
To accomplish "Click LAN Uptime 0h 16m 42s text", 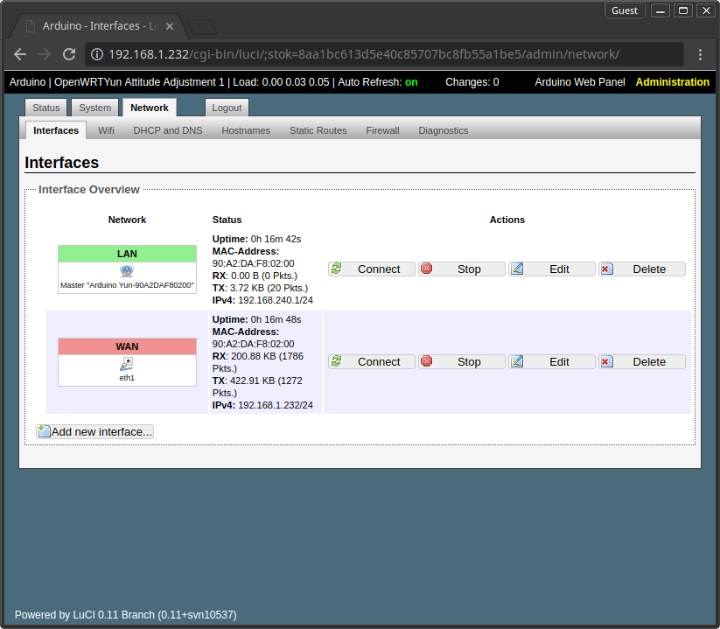I will point(257,239).
